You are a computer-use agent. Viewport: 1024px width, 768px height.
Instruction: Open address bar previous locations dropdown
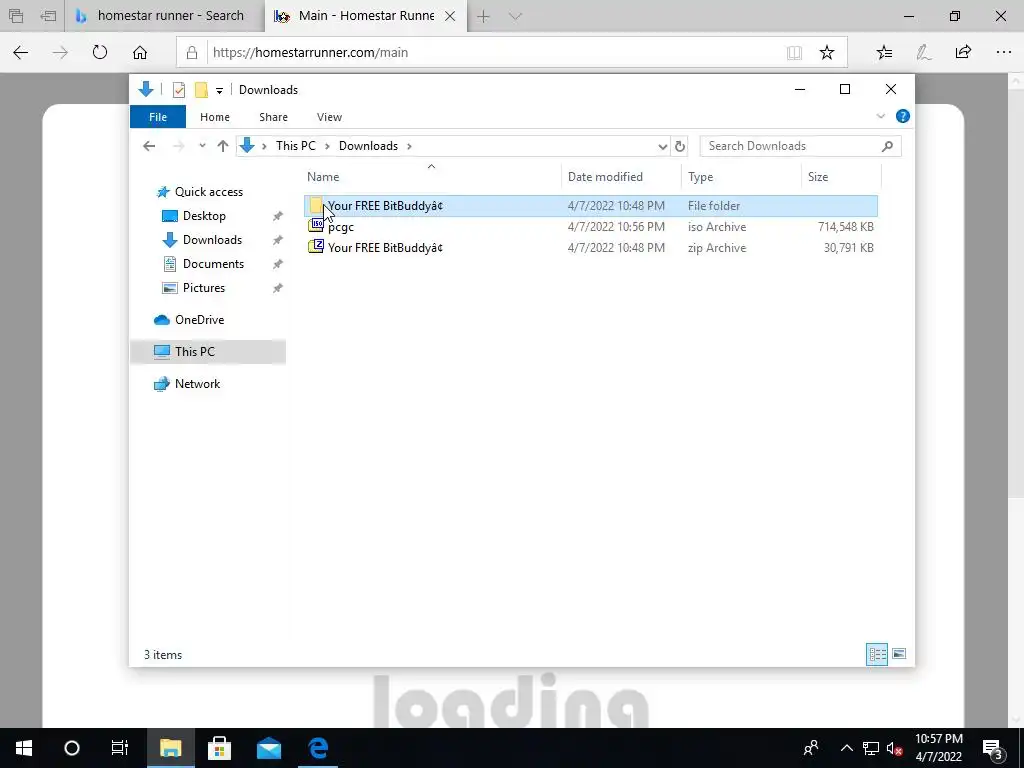(x=662, y=146)
